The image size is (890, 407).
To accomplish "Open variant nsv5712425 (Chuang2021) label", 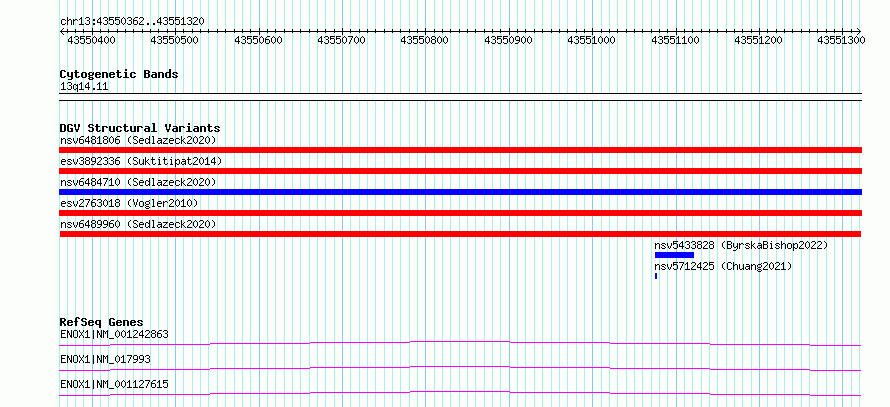I will pos(723,266).
